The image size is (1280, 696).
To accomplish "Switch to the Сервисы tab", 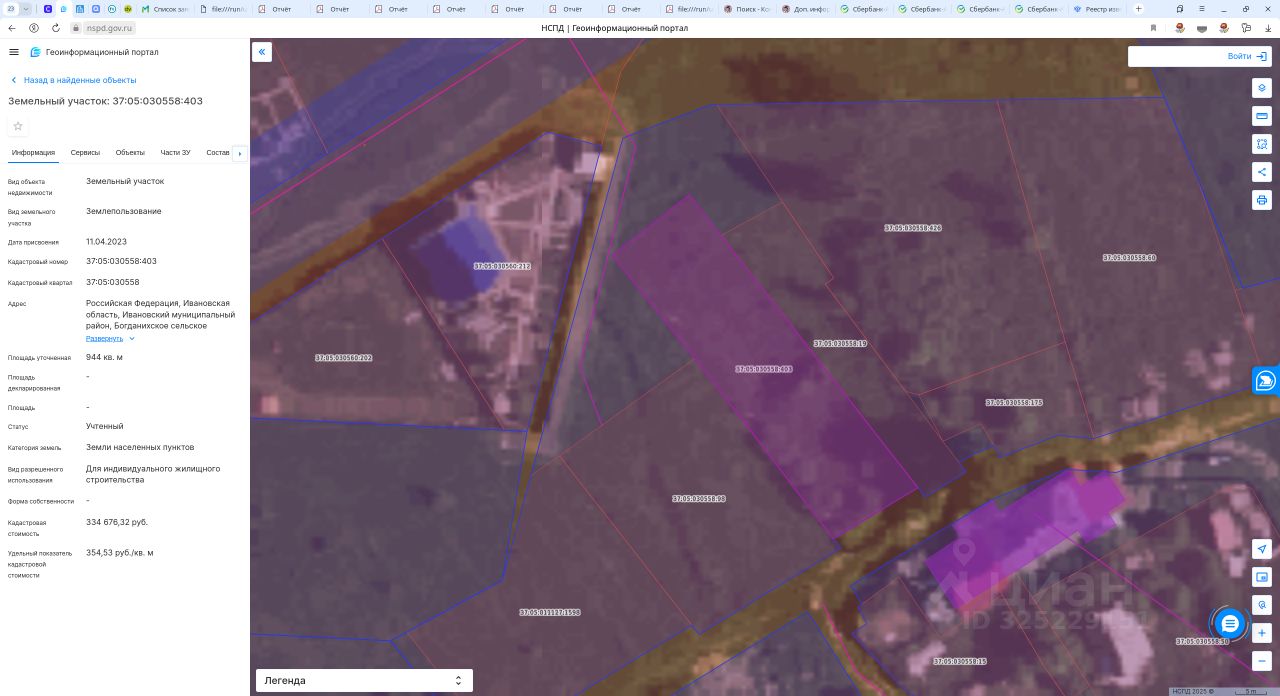I will (x=85, y=153).
